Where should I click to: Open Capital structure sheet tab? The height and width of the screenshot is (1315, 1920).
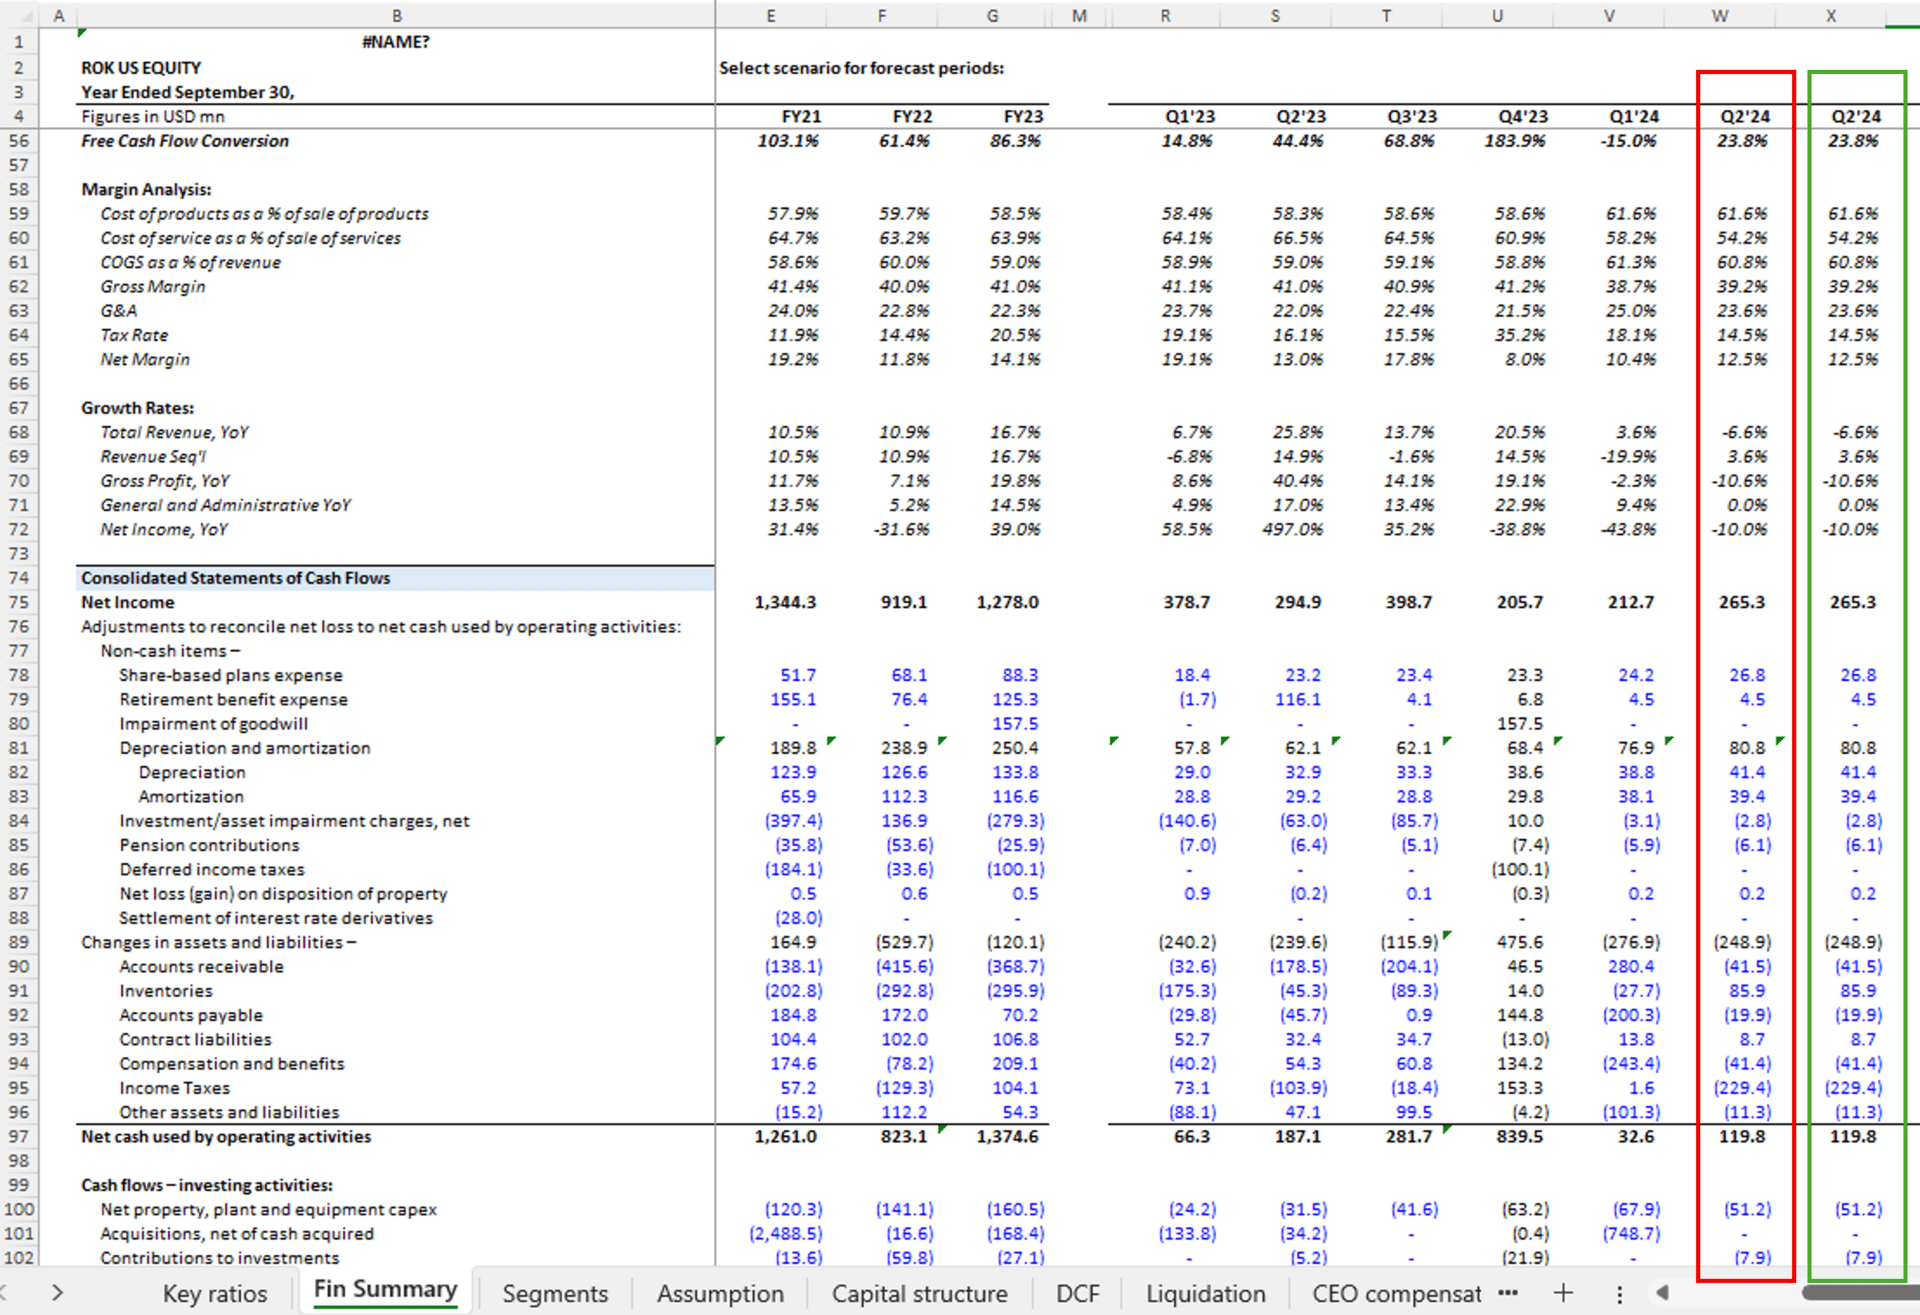(x=919, y=1294)
